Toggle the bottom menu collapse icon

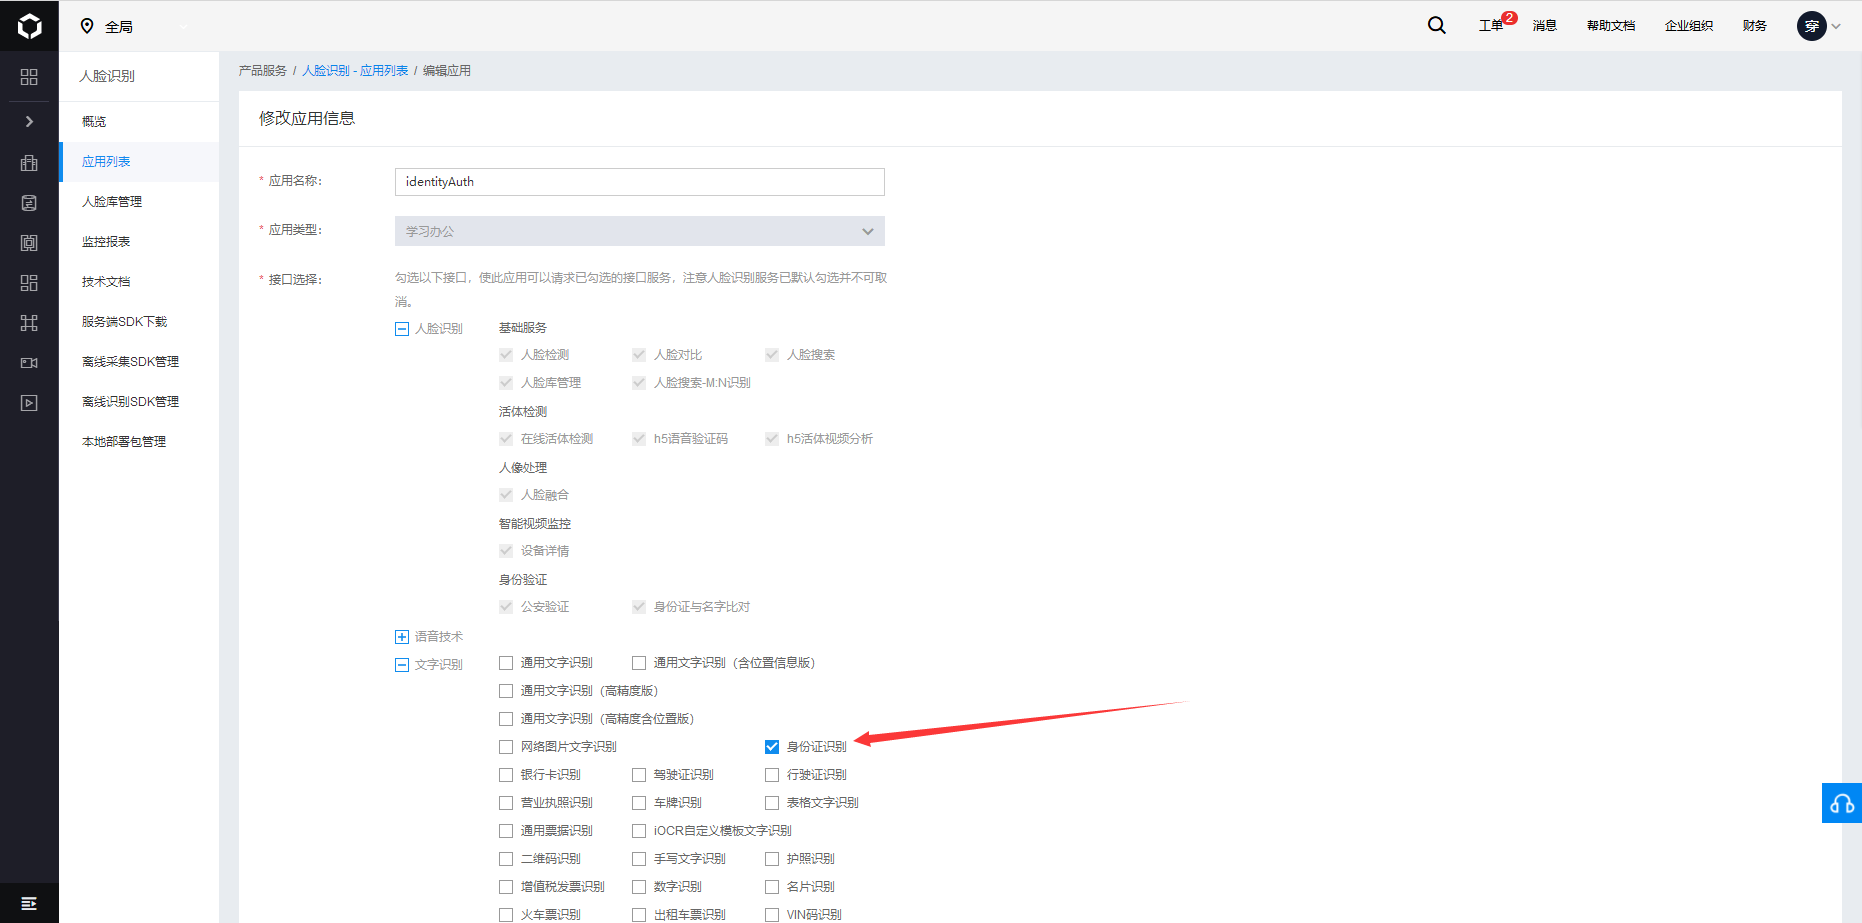(x=29, y=903)
